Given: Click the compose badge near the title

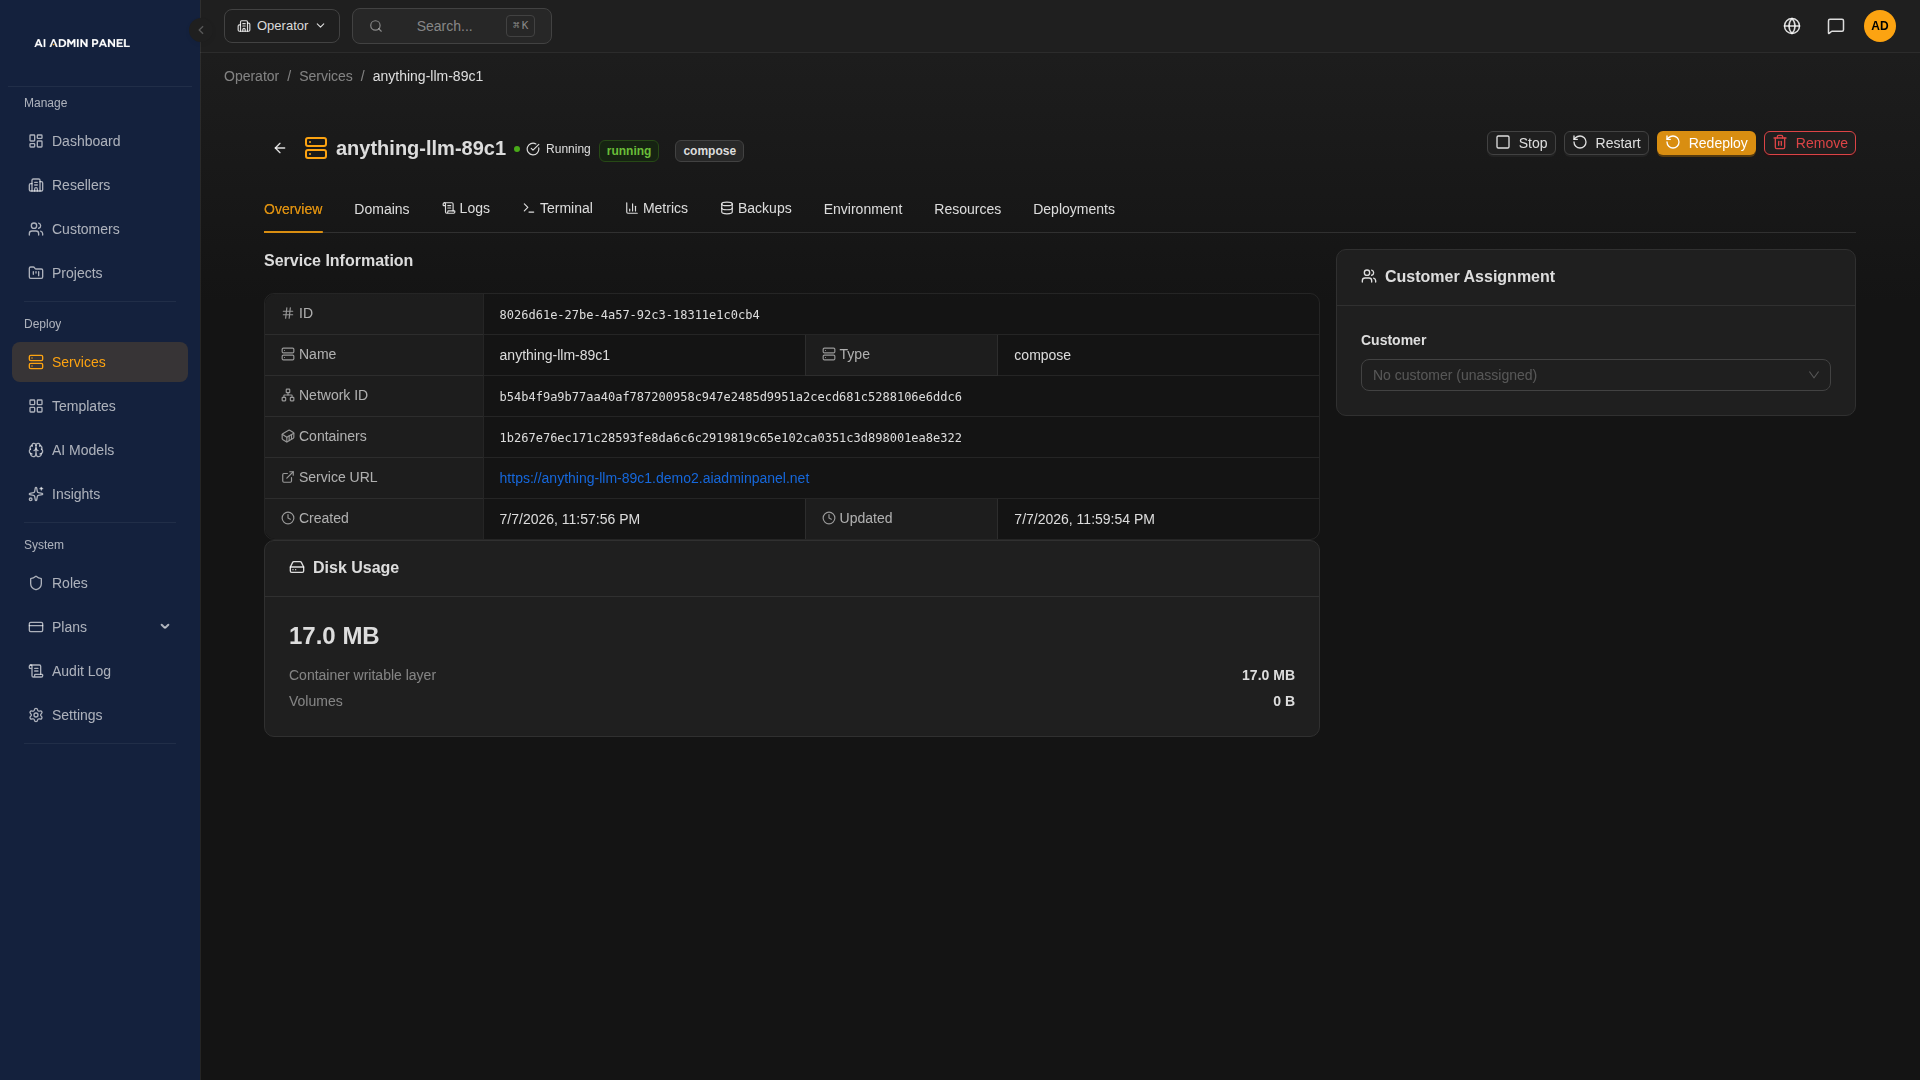Looking at the screenshot, I should [x=709, y=151].
